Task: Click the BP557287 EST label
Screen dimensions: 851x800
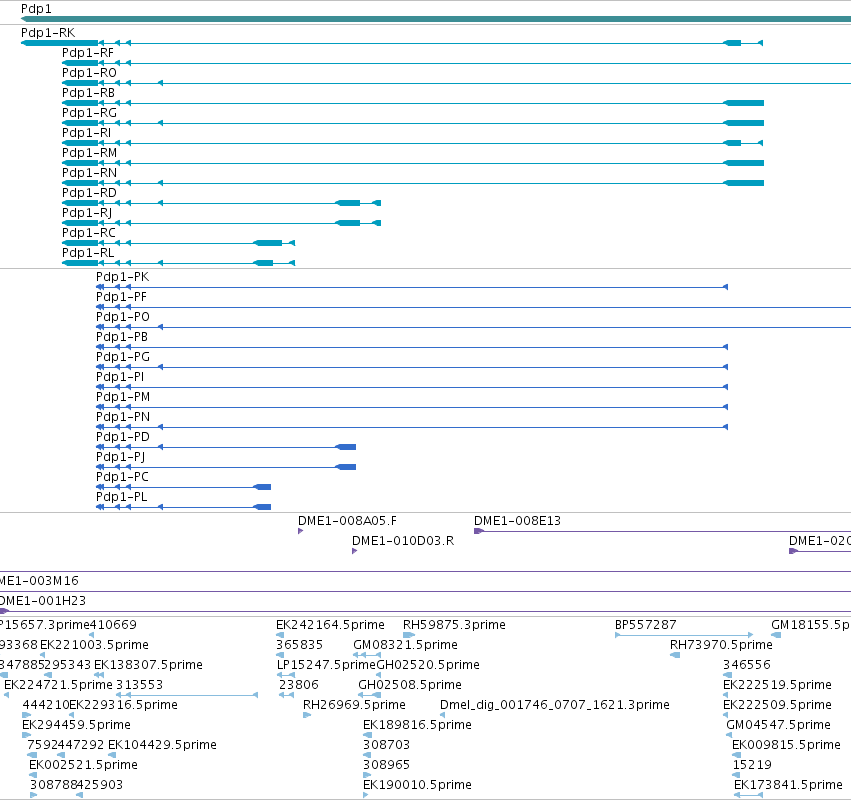Action: coord(646,625)
